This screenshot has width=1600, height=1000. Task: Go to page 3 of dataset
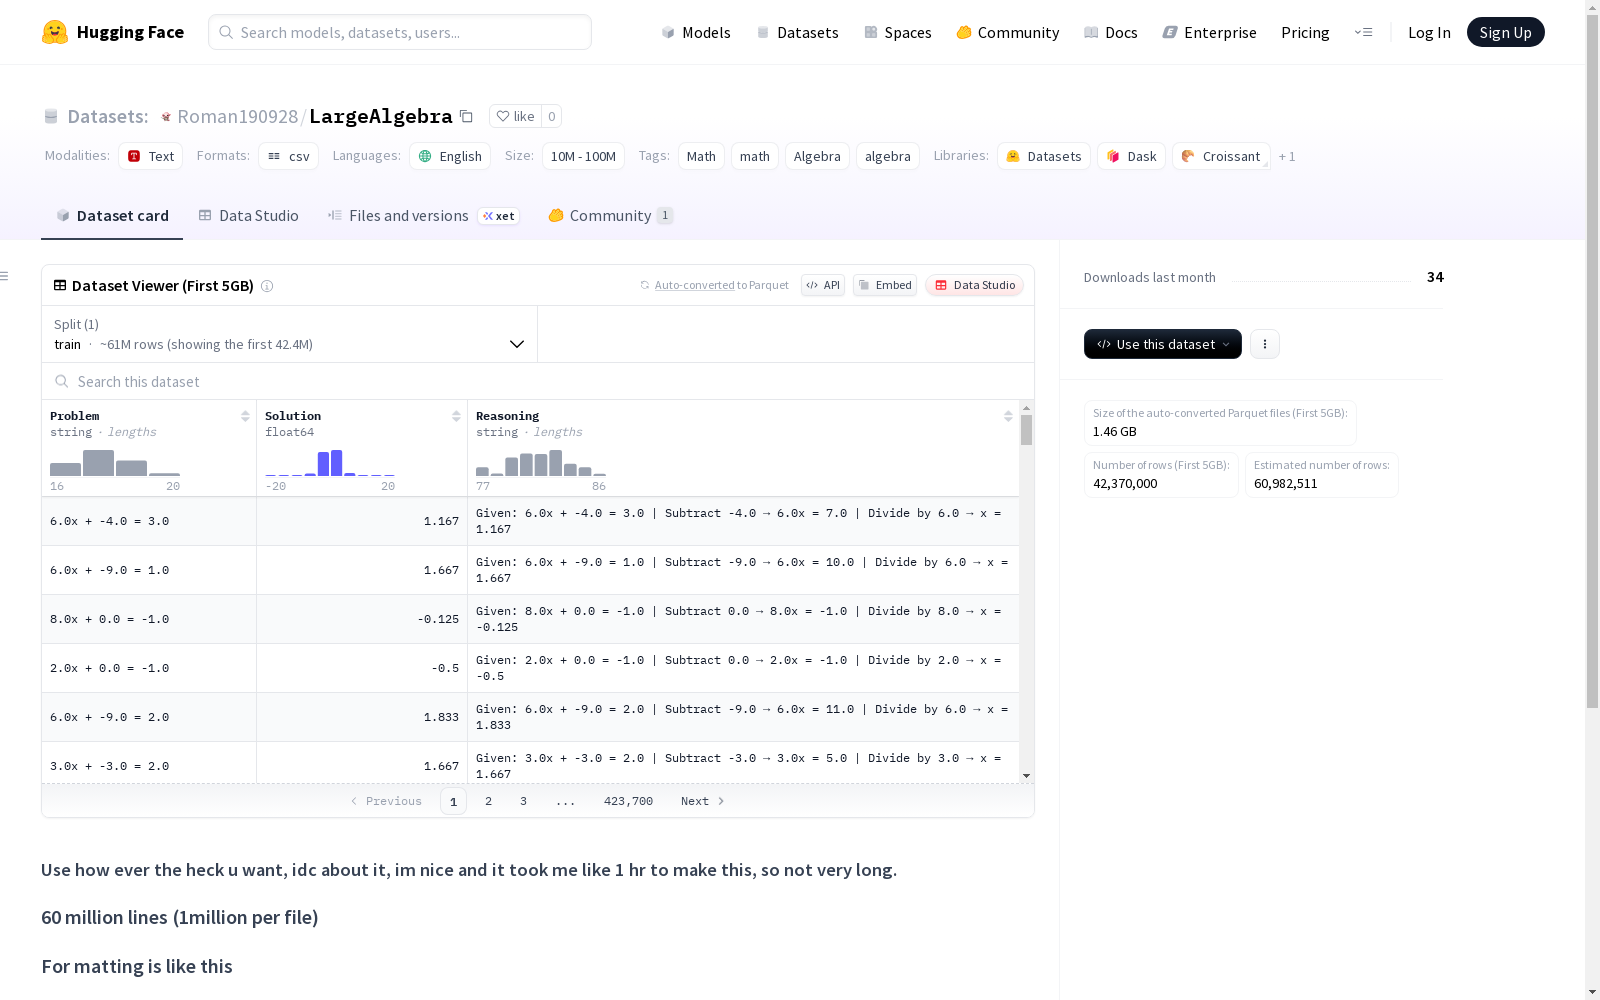(523, 801)
